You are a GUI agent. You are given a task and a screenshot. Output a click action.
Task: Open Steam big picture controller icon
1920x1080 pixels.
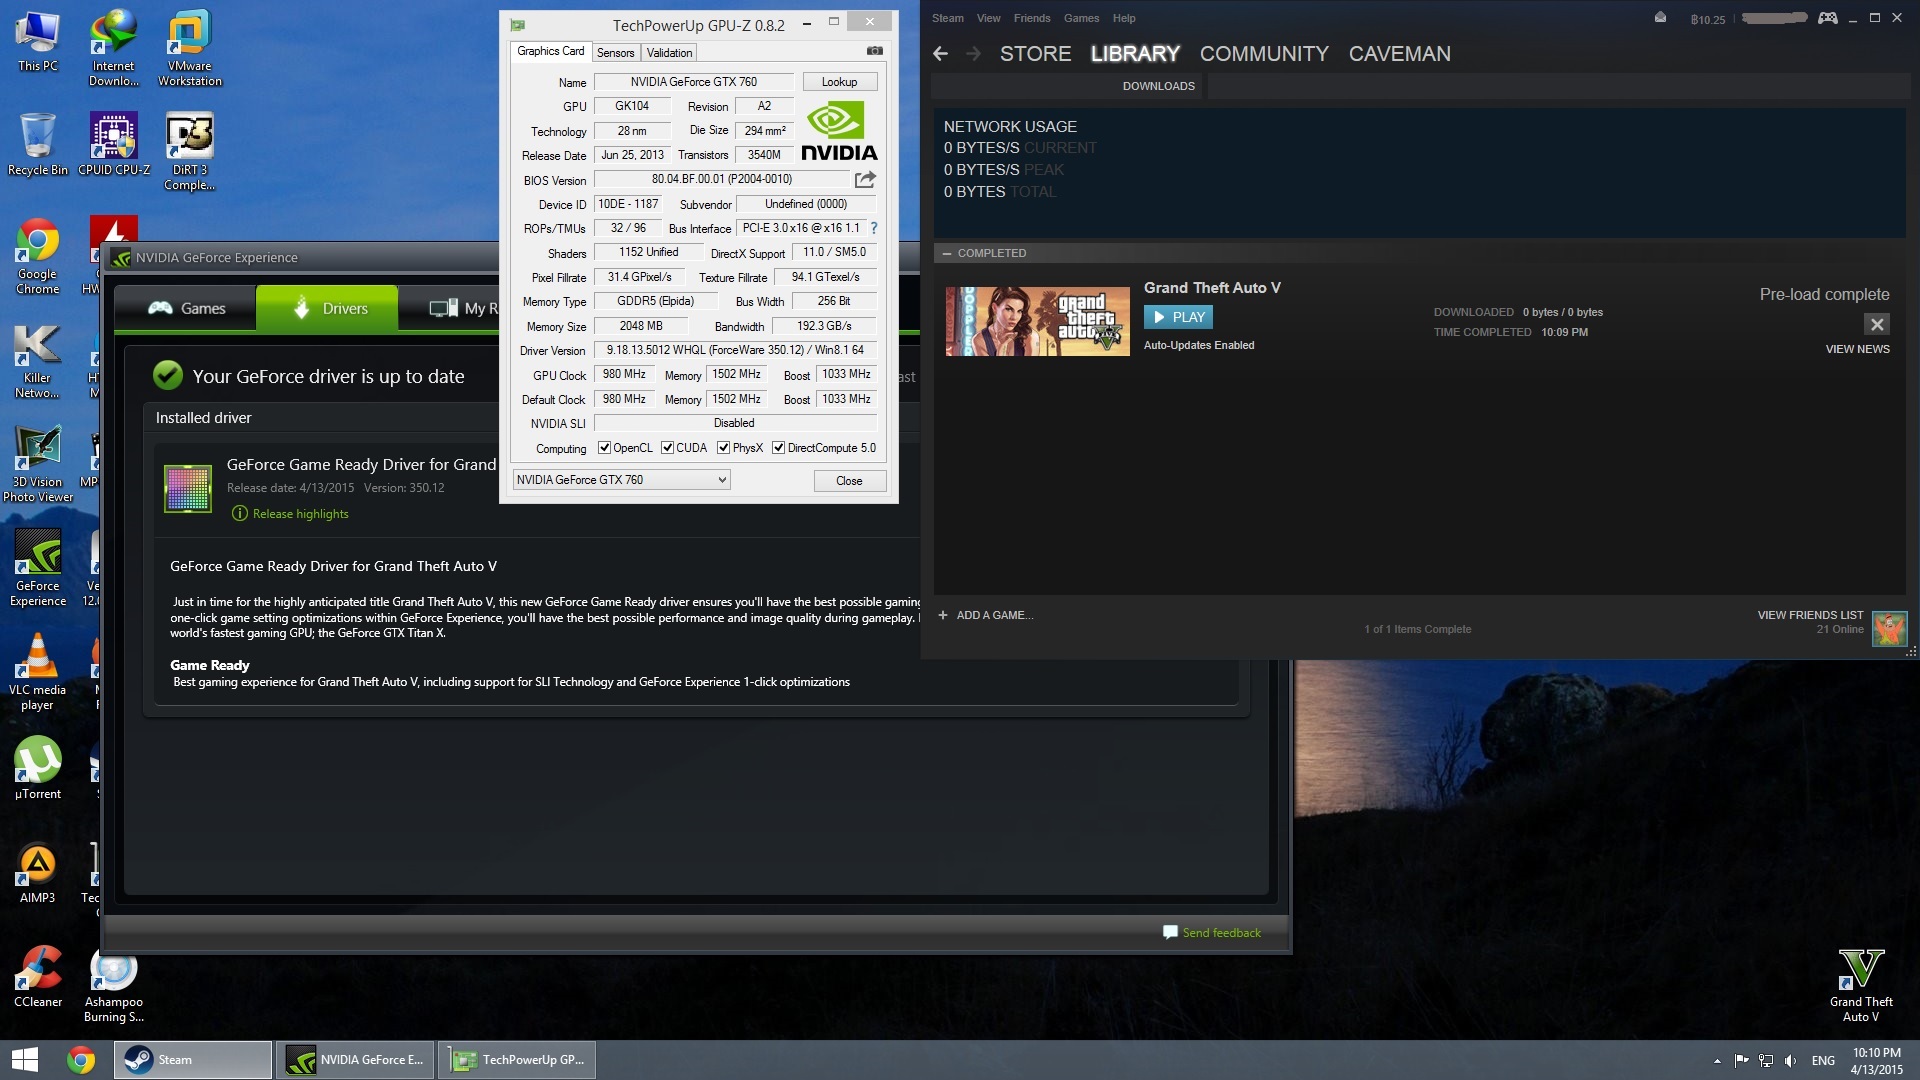1827,18
